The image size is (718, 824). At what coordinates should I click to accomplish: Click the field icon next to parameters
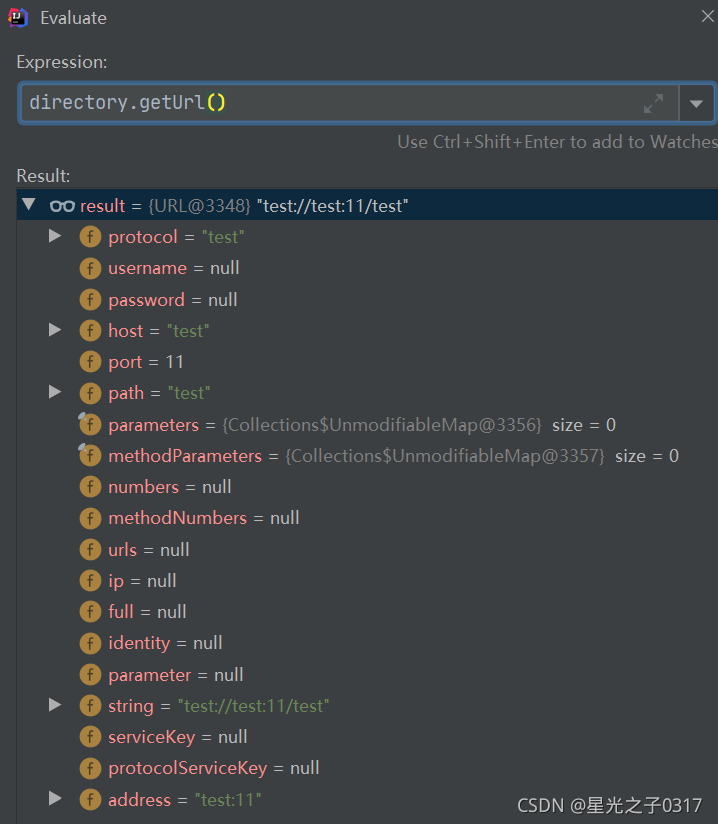coord(90,425)
